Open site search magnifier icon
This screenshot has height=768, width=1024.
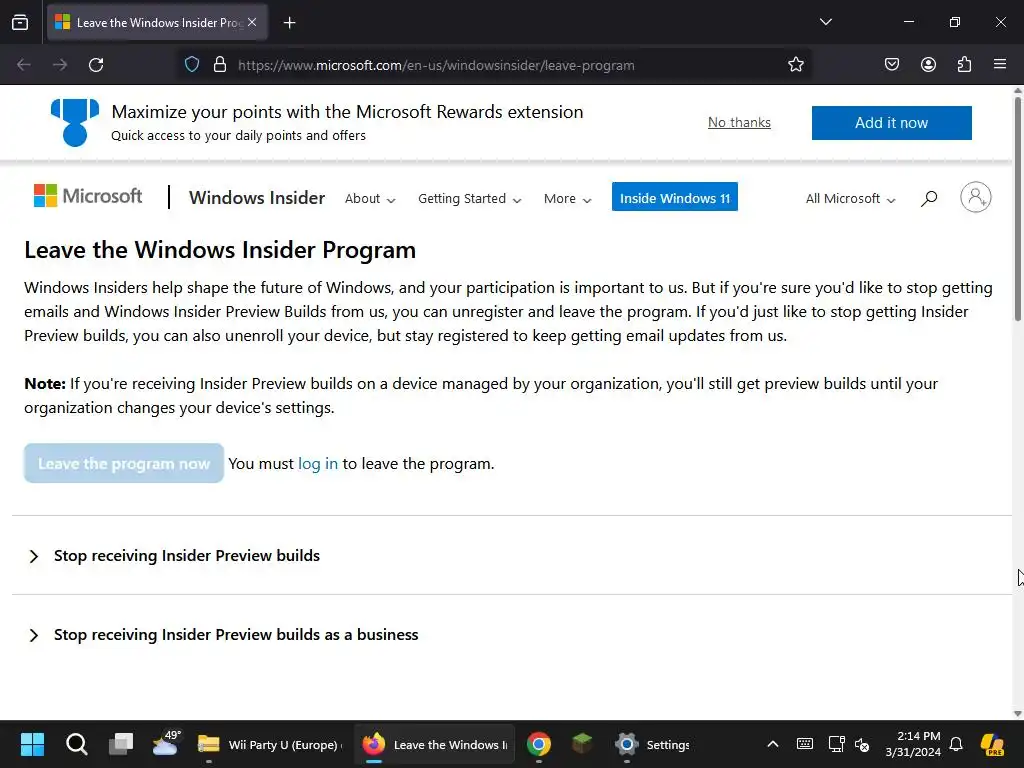[x=929, y=198]
